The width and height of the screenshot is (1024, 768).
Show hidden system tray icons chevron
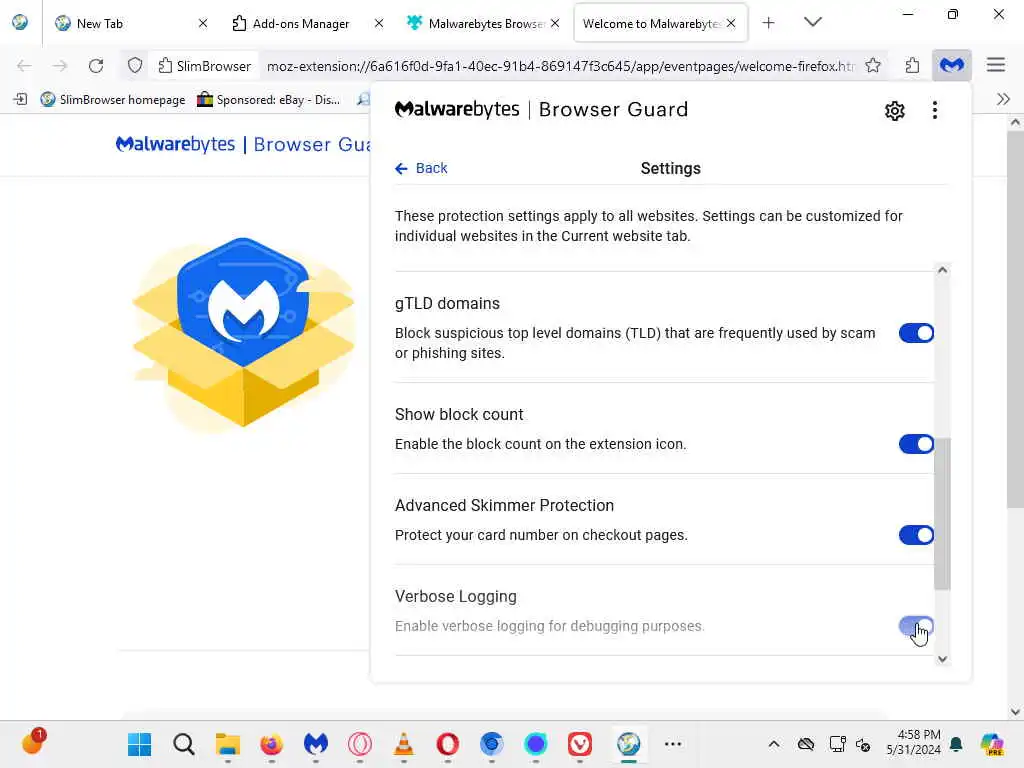pos(774,744)
